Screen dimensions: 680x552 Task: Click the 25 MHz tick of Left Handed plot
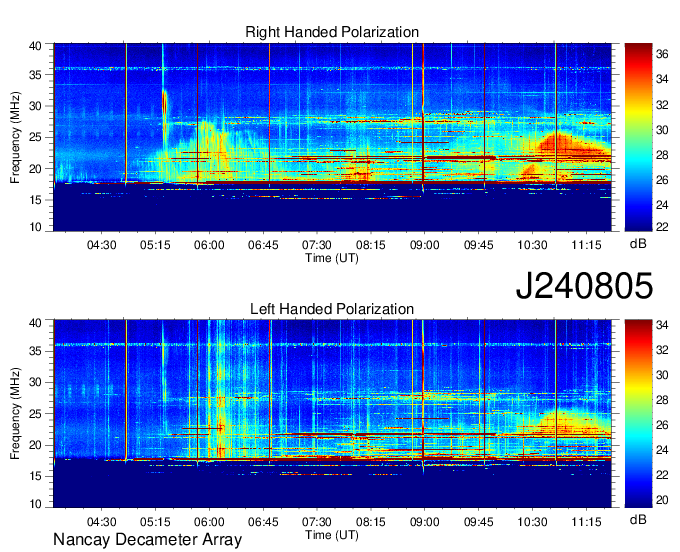coord(35,414)
